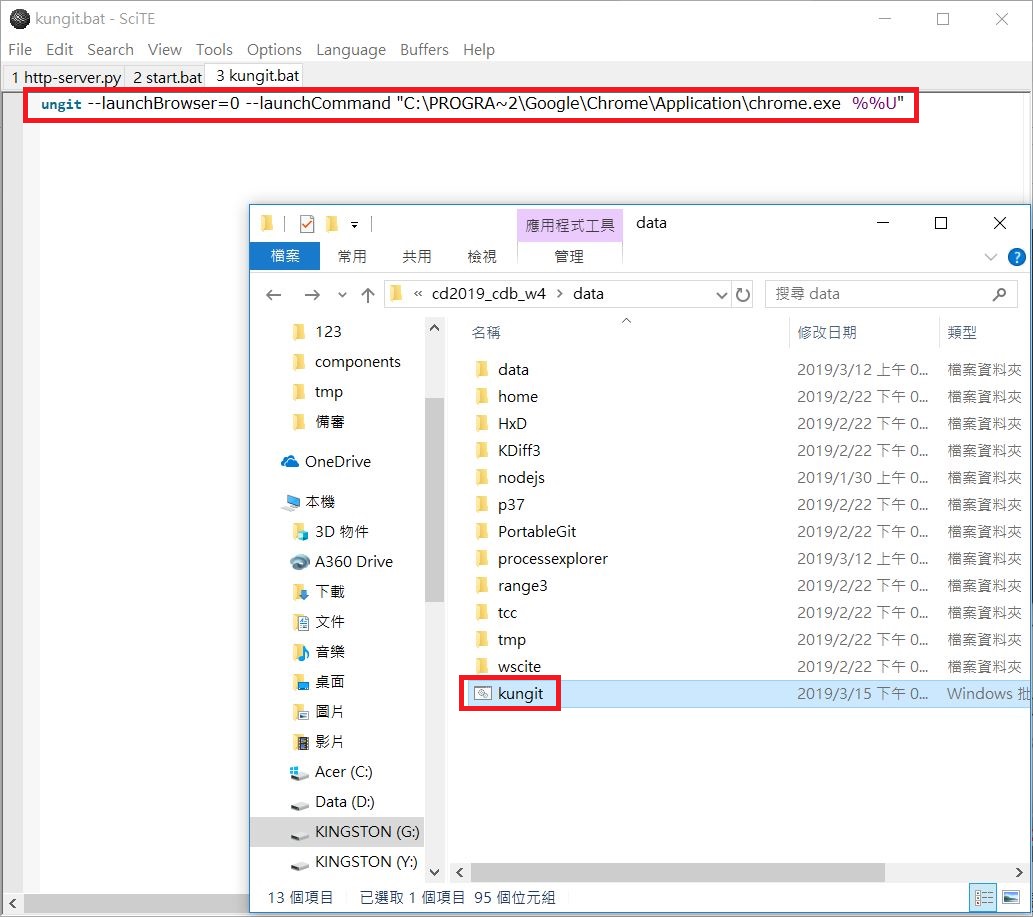Click the A360 Drive icon in navigation pane
This screenshot has width=1033, height=917.
point(300,562)
